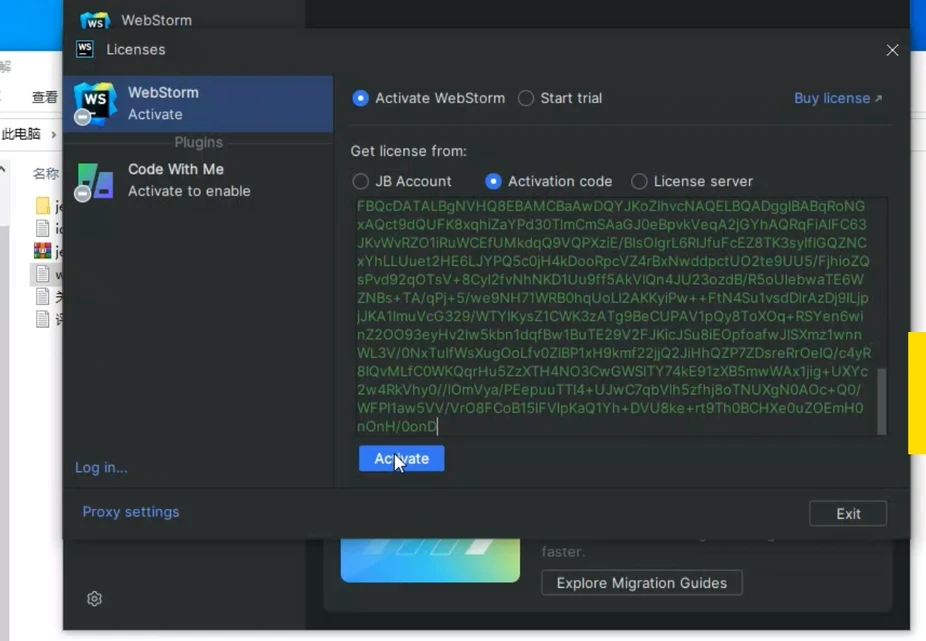Select the Activate WebStorm radio button
This screenshot has width=926, height=641.
360,98
